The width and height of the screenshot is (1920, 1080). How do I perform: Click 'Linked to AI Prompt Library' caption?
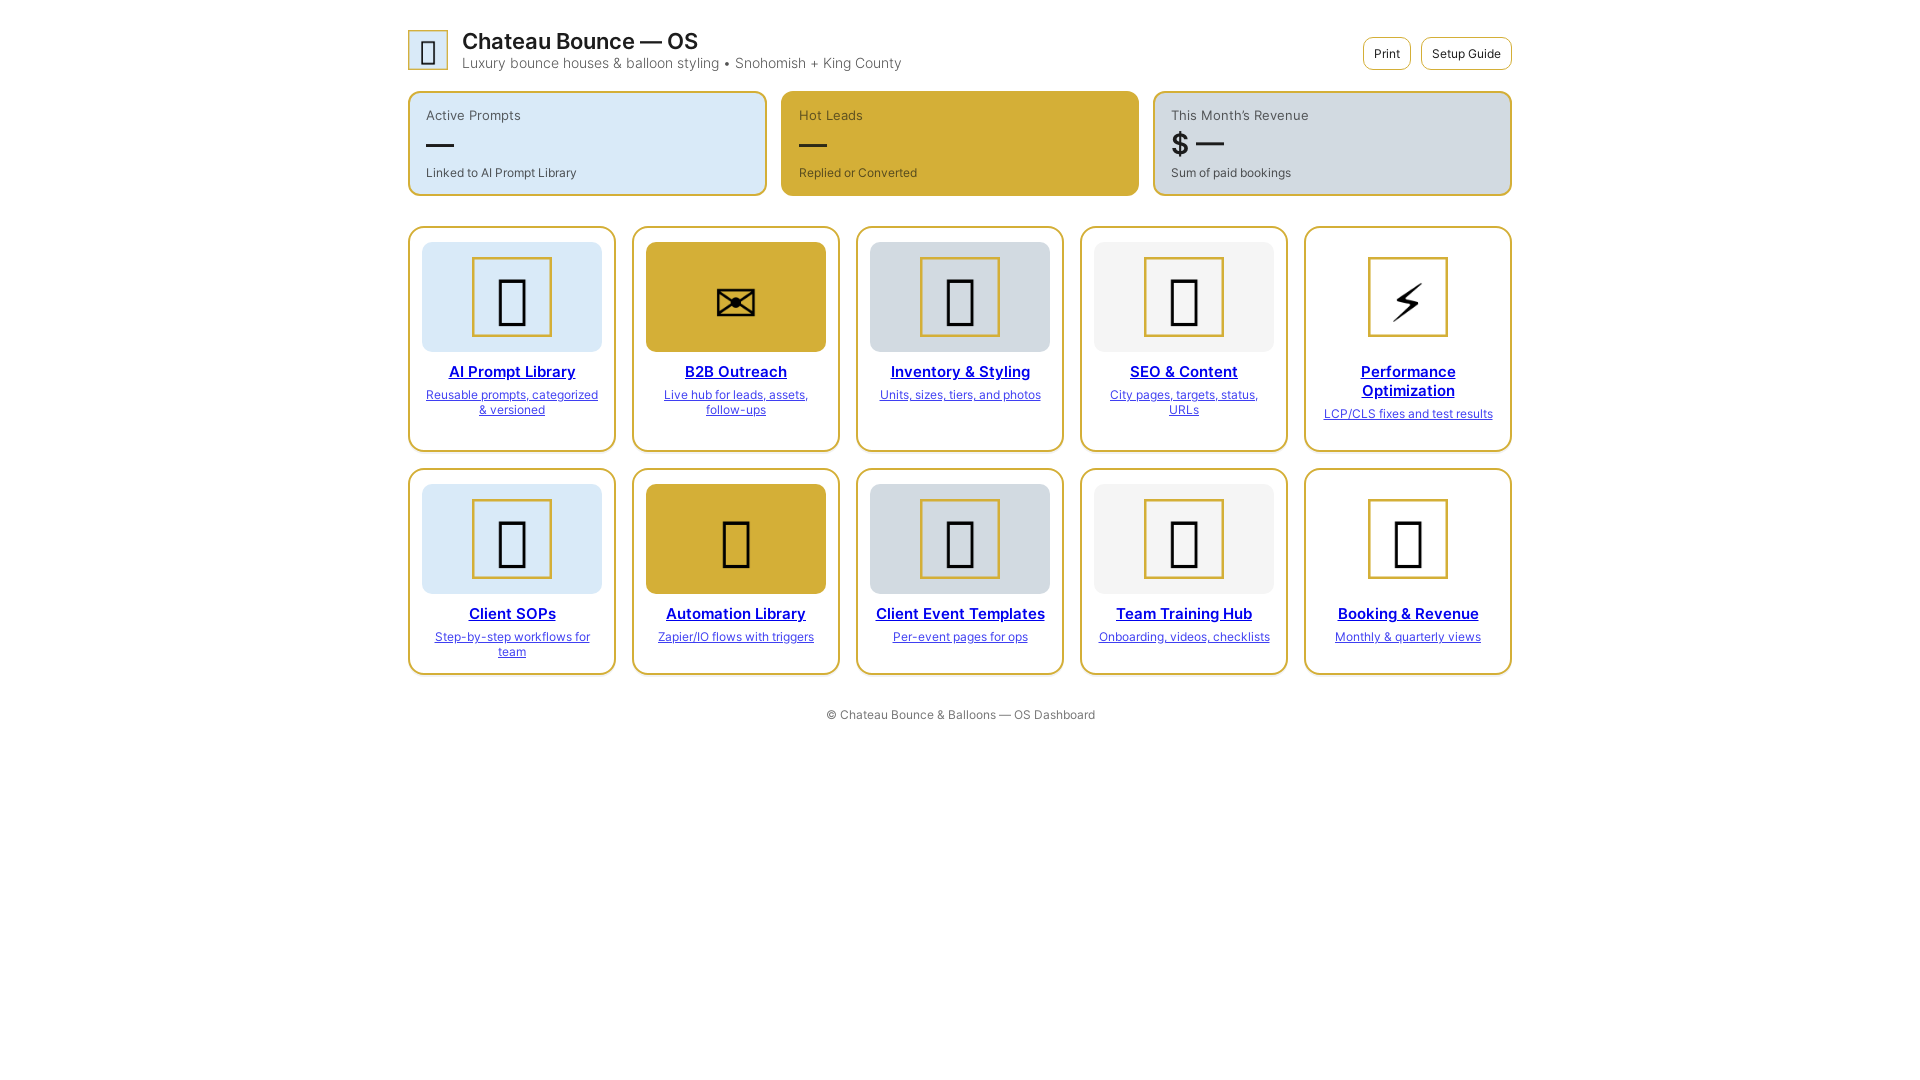tap(501, 173)
